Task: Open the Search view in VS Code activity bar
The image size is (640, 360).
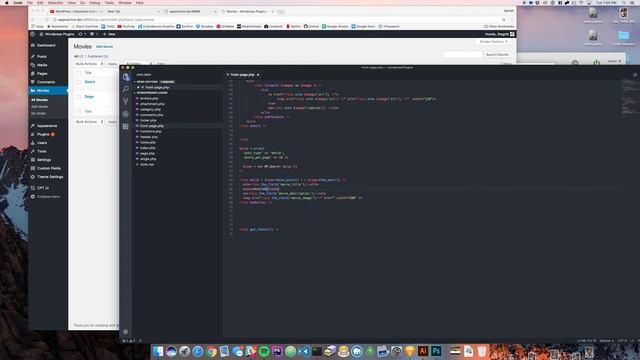Action: [126, 89]
